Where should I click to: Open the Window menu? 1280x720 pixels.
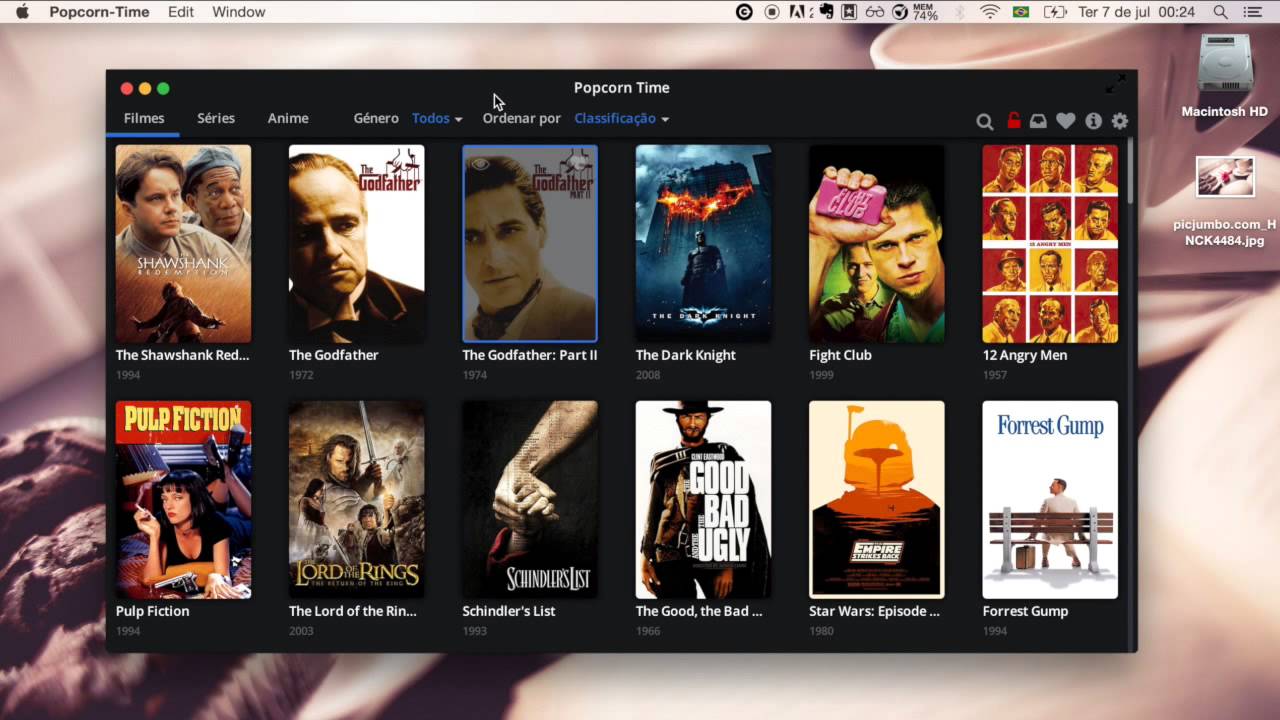tap(239, 12)
